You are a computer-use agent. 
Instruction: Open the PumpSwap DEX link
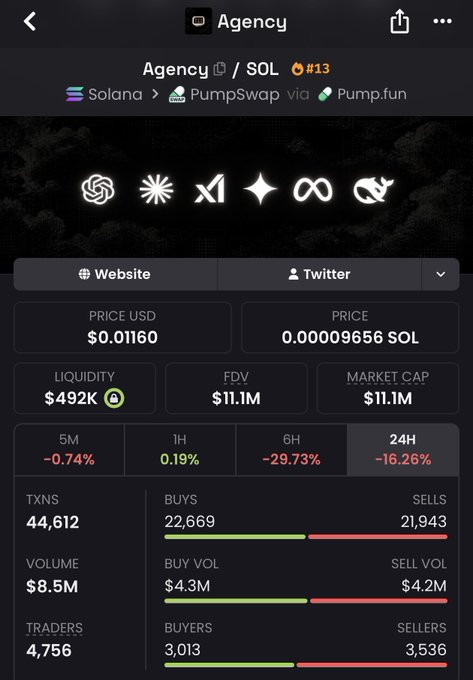click(224, 94)
